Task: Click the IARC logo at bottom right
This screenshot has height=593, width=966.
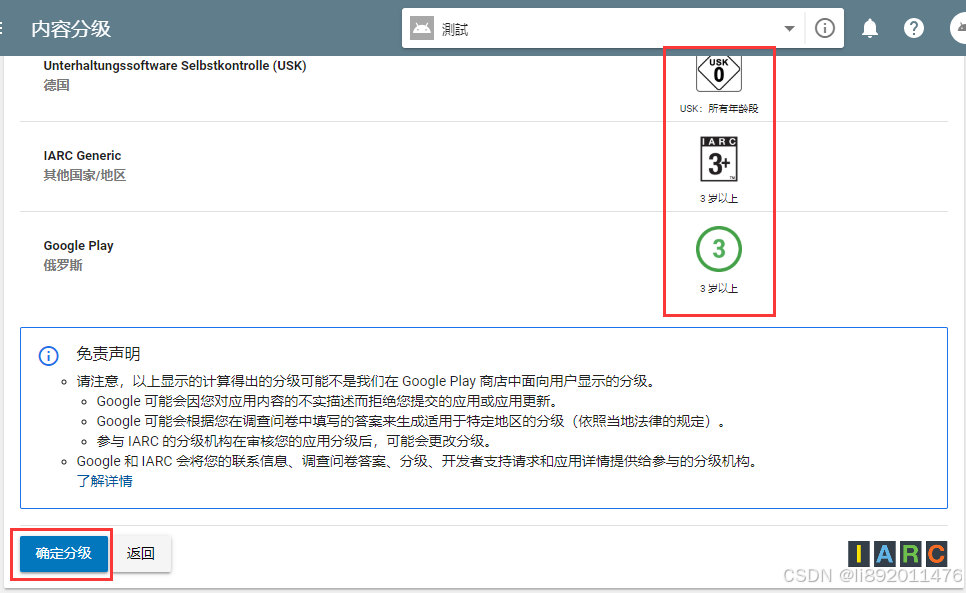Action: (897, 554)
